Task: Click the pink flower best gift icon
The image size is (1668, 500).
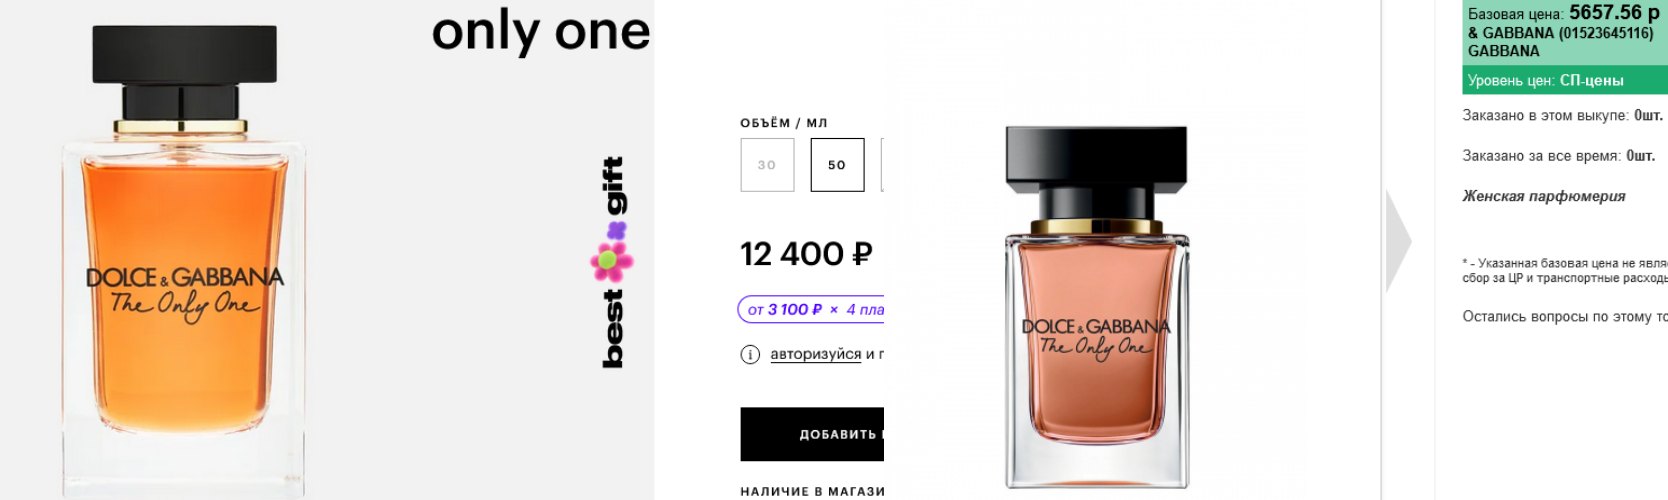Action: tap(612, 256)
